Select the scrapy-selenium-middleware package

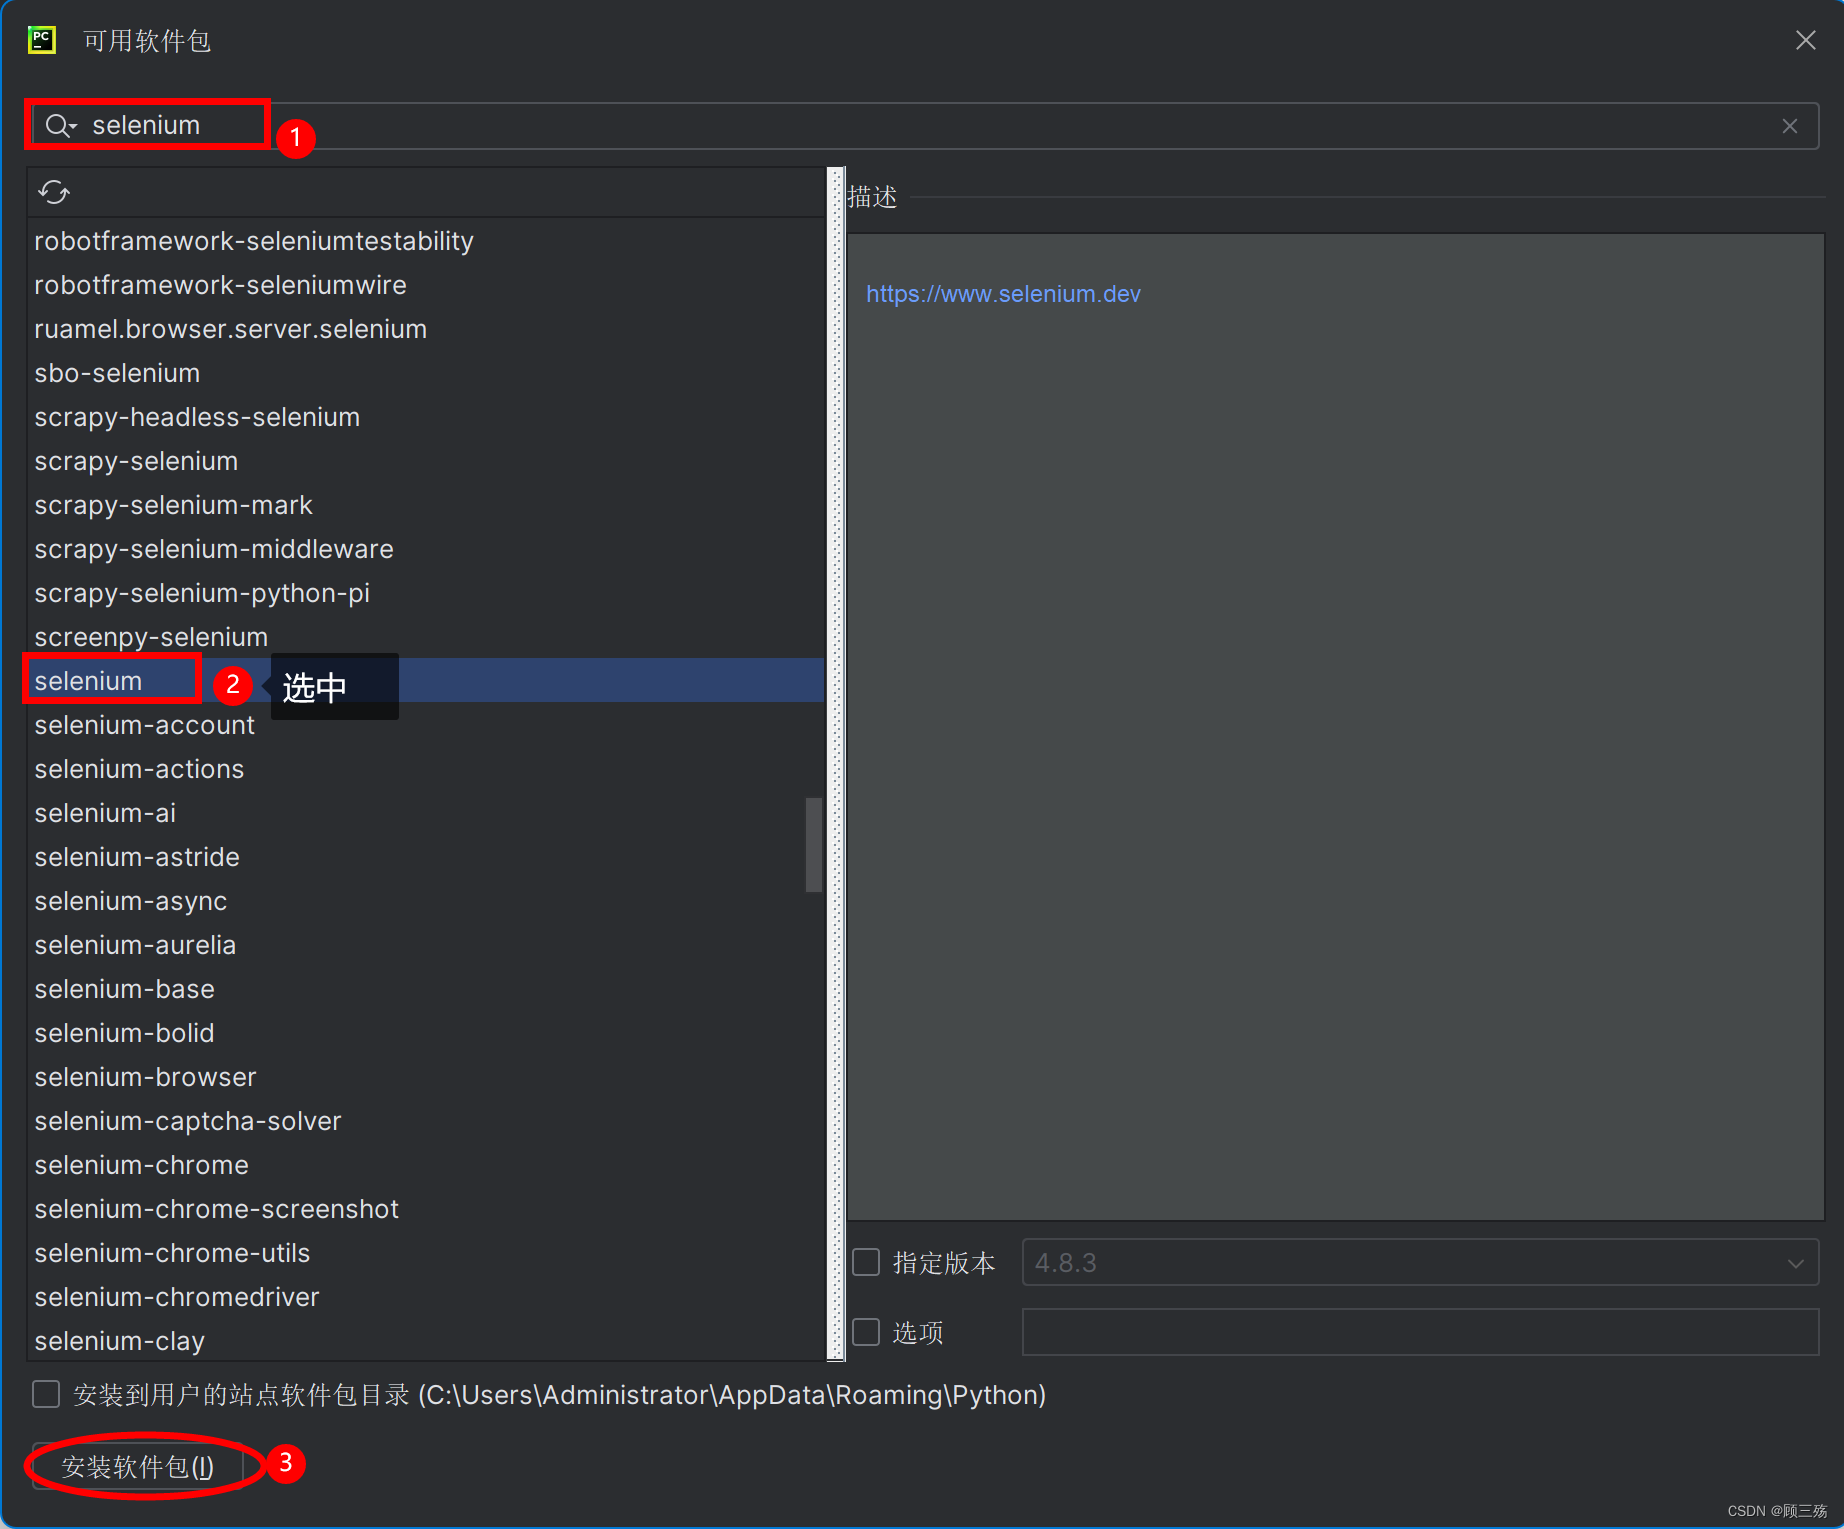[426, 549]
